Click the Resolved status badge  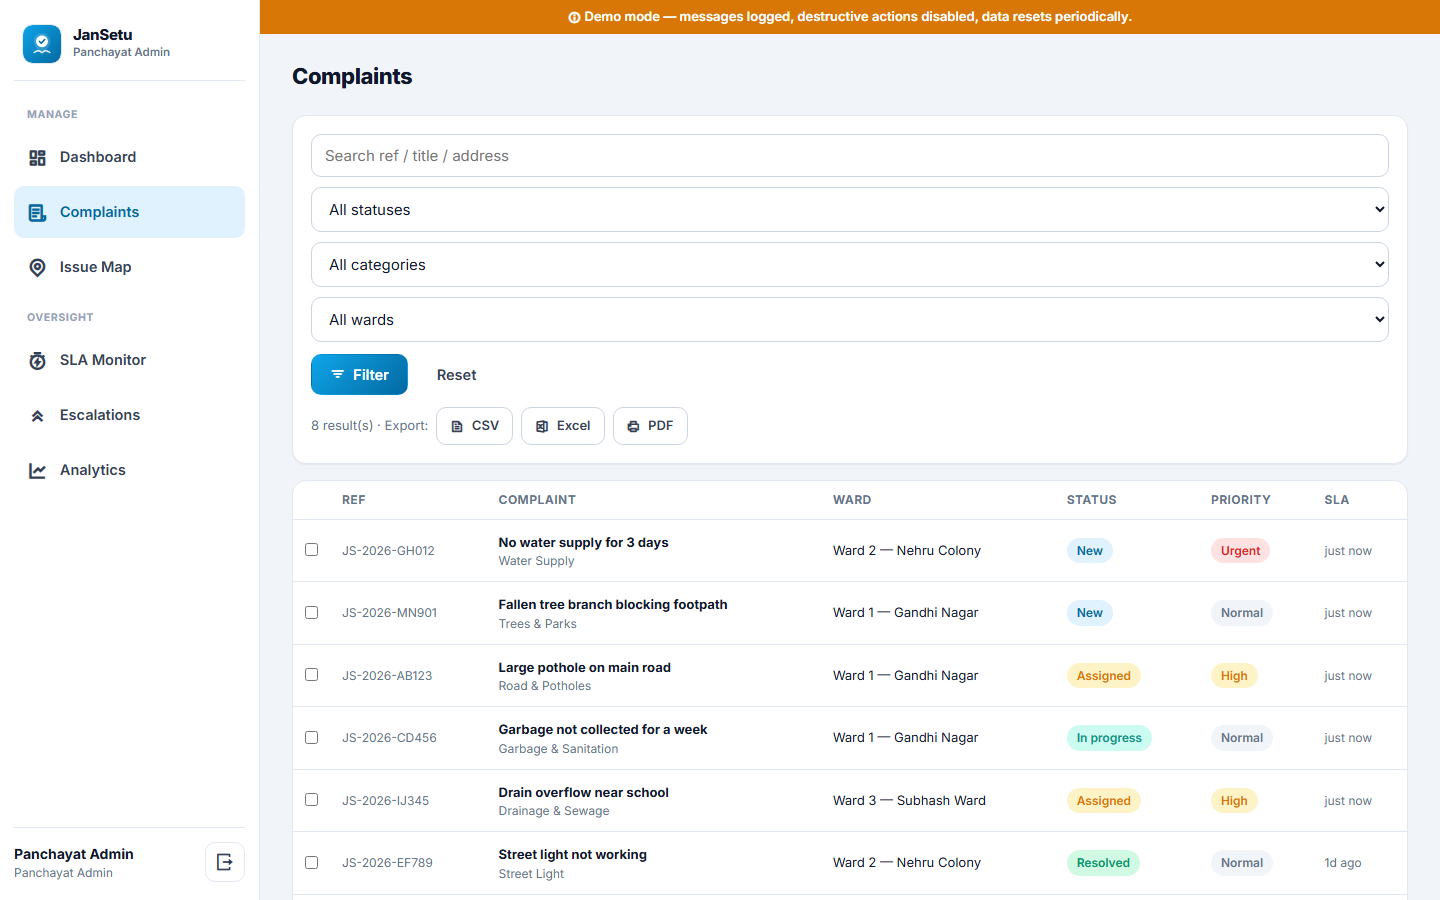point(1103,863)
